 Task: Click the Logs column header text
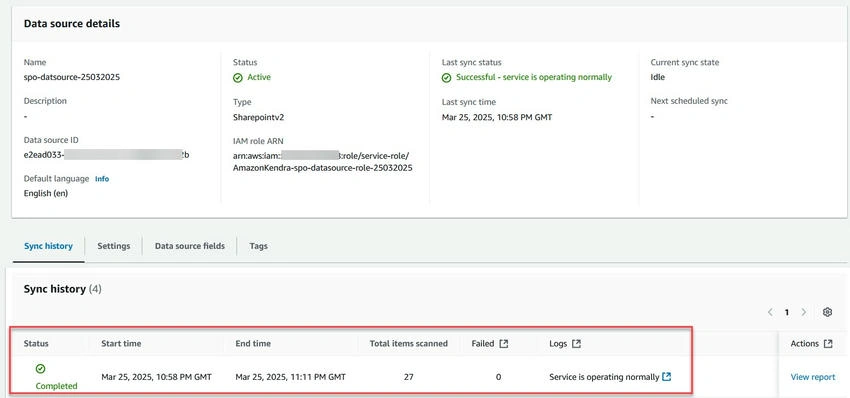pyautogui.click(x=558, y=343)
